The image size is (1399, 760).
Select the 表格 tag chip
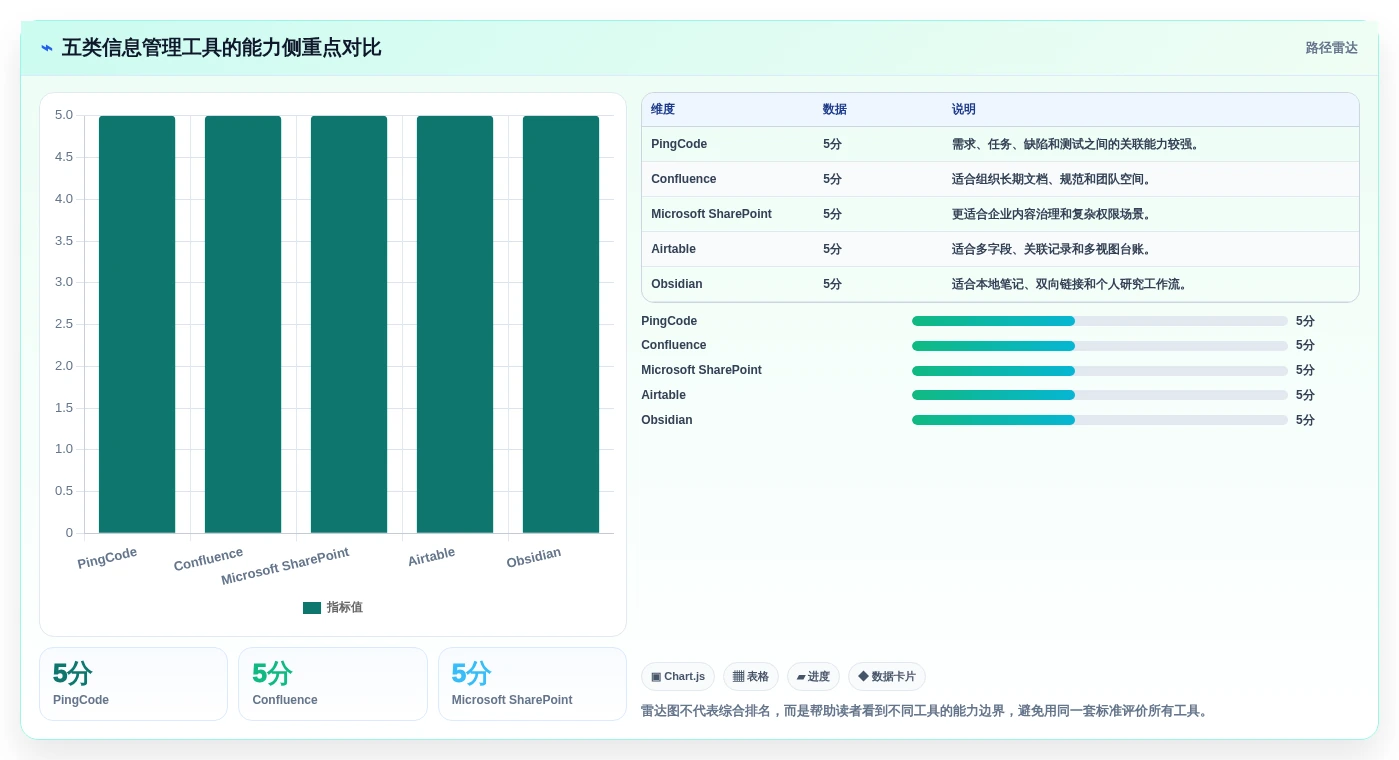coord(751,677)
